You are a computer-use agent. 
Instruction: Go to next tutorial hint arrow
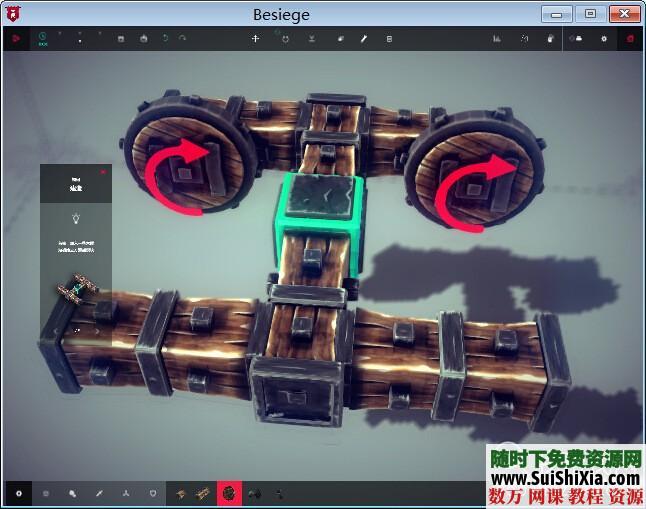[97, 331]
